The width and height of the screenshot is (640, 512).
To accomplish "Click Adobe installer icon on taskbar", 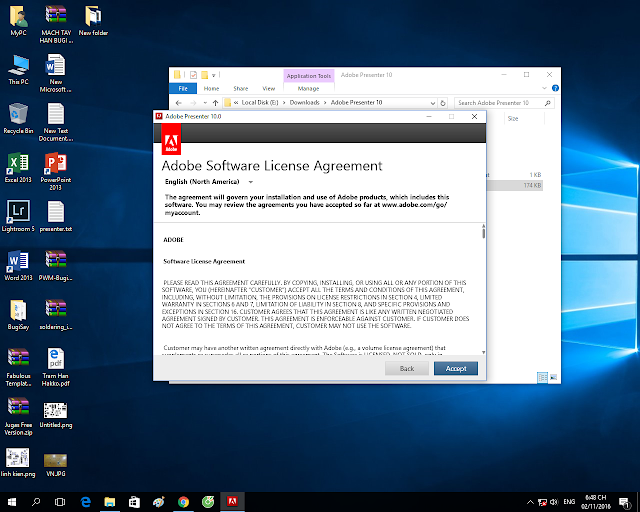I will 232,502.
